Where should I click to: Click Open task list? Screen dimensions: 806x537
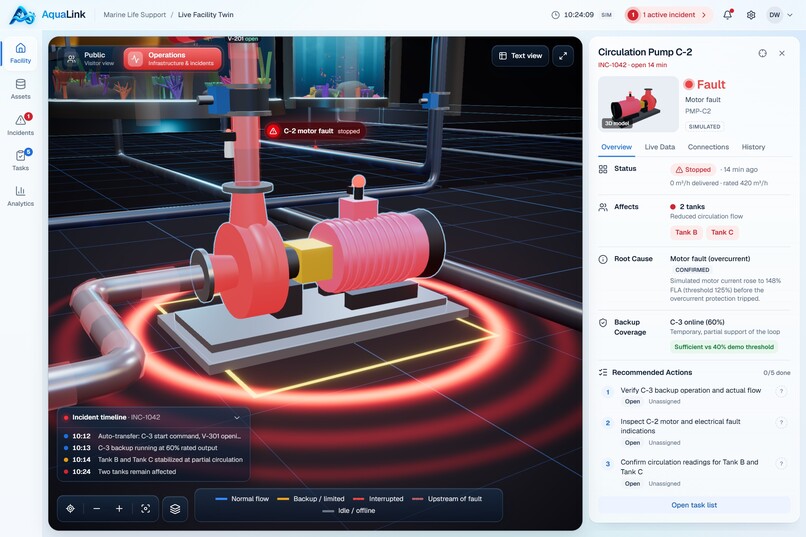click(694, 505)
